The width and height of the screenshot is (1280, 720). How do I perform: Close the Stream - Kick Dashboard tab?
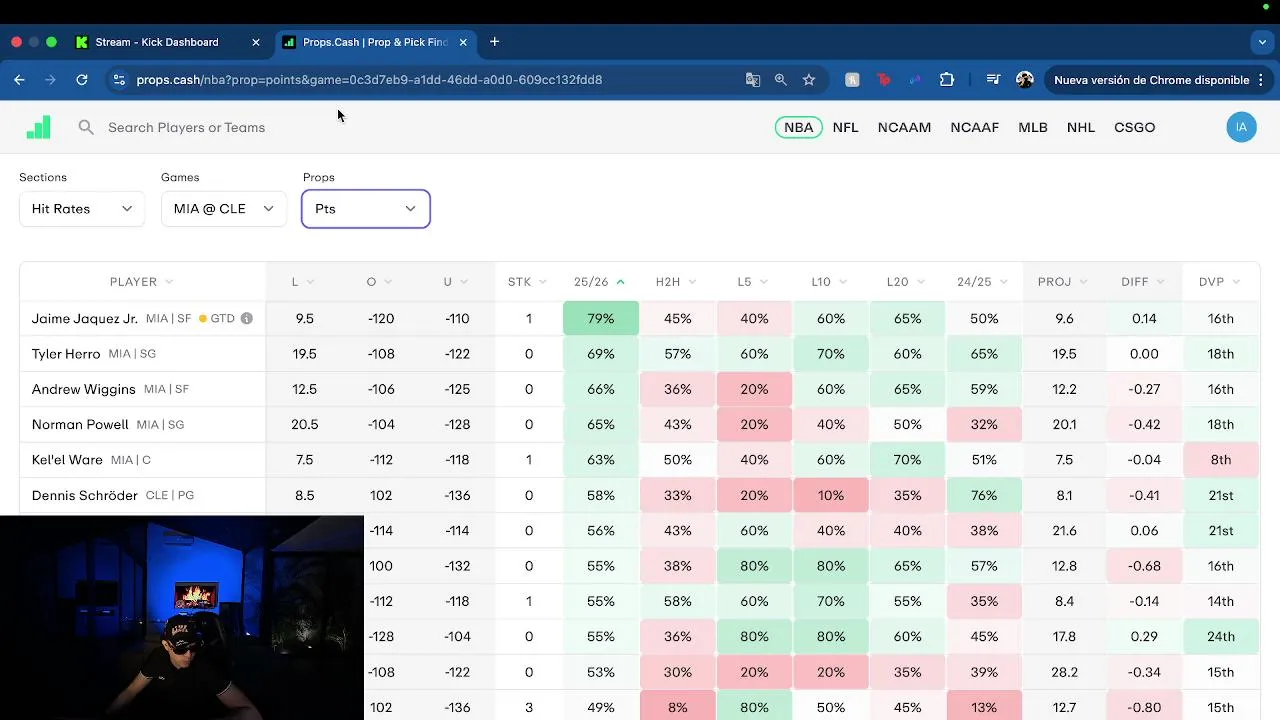click(256, 42)
